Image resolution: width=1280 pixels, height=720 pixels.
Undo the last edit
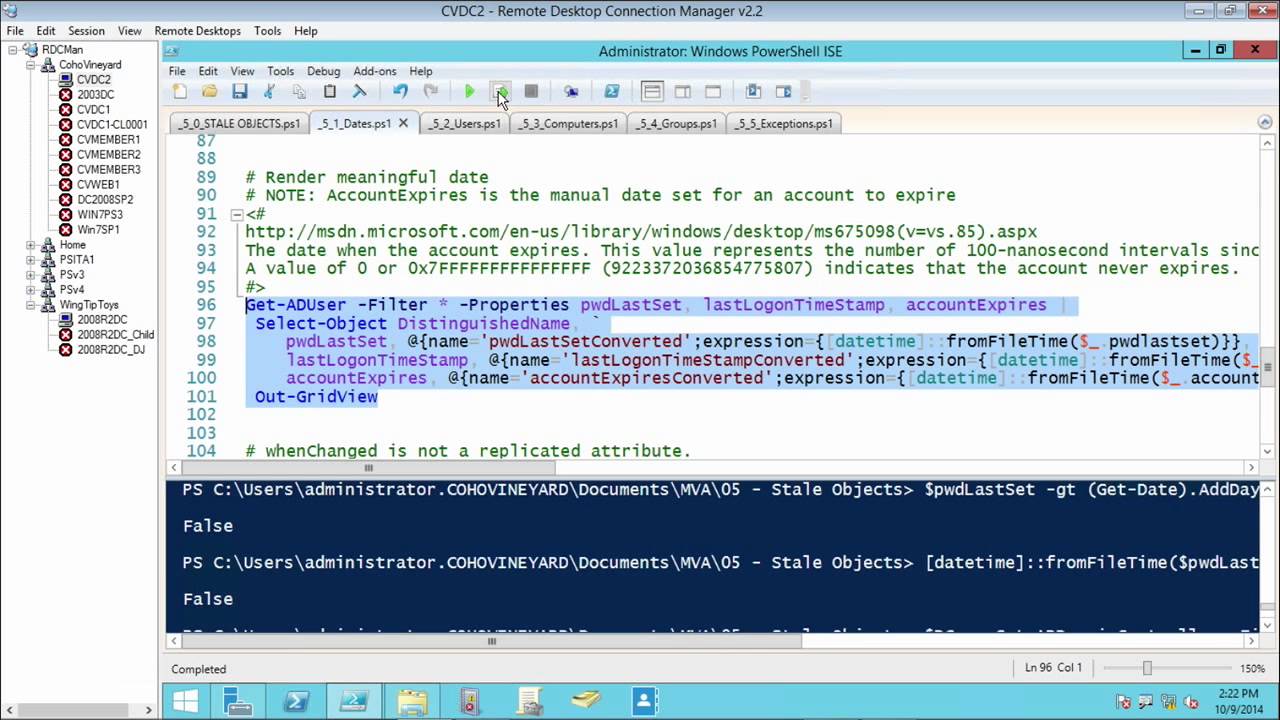(x=400, y=92)
